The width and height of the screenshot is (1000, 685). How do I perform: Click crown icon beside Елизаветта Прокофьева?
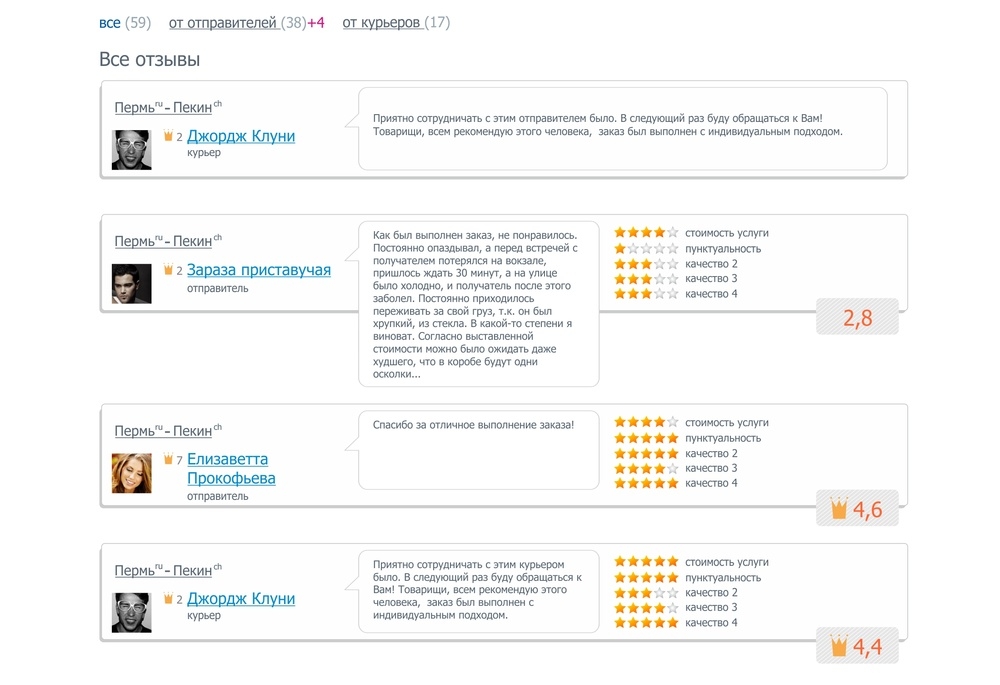[168, 458]
